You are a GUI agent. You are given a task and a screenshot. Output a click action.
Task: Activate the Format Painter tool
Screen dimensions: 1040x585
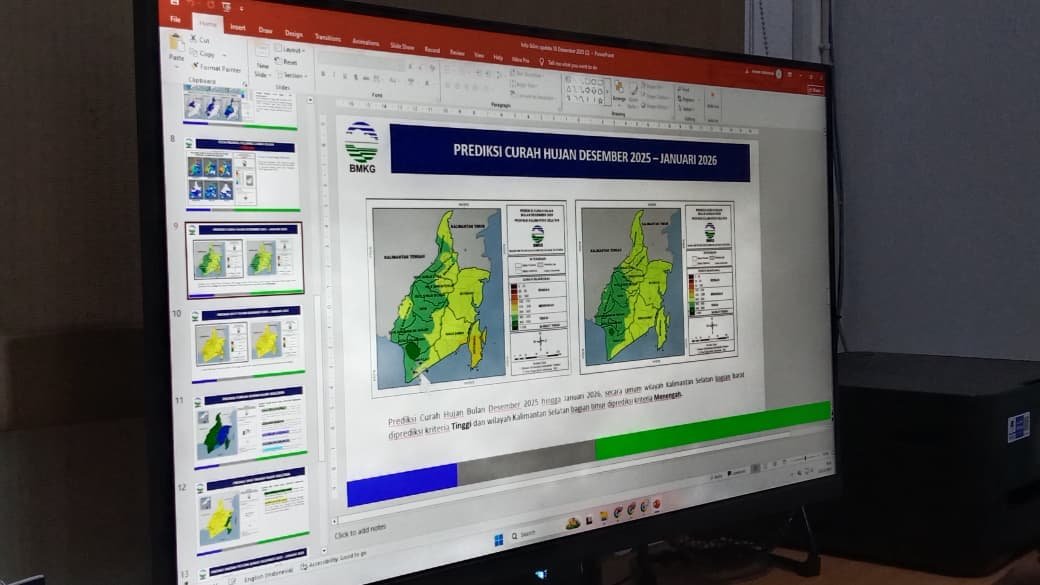216,67
